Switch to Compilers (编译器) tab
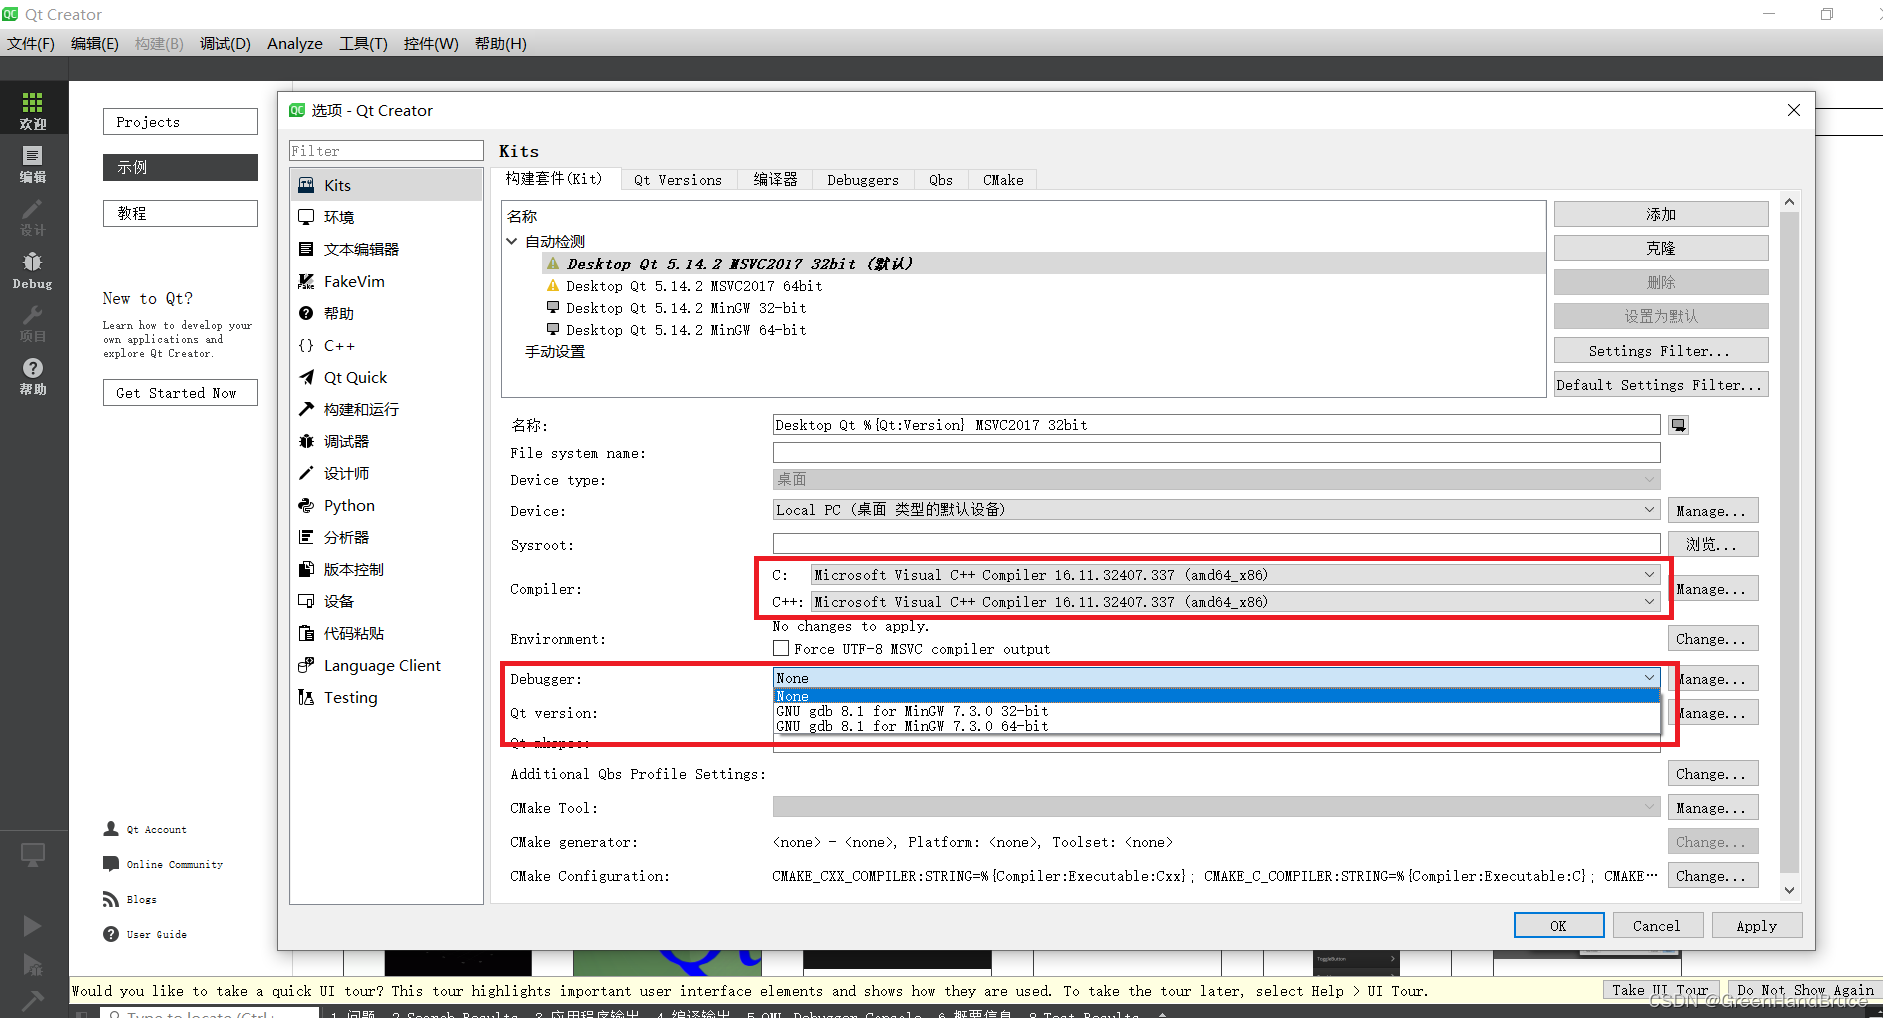 click(x=775, y=180)
